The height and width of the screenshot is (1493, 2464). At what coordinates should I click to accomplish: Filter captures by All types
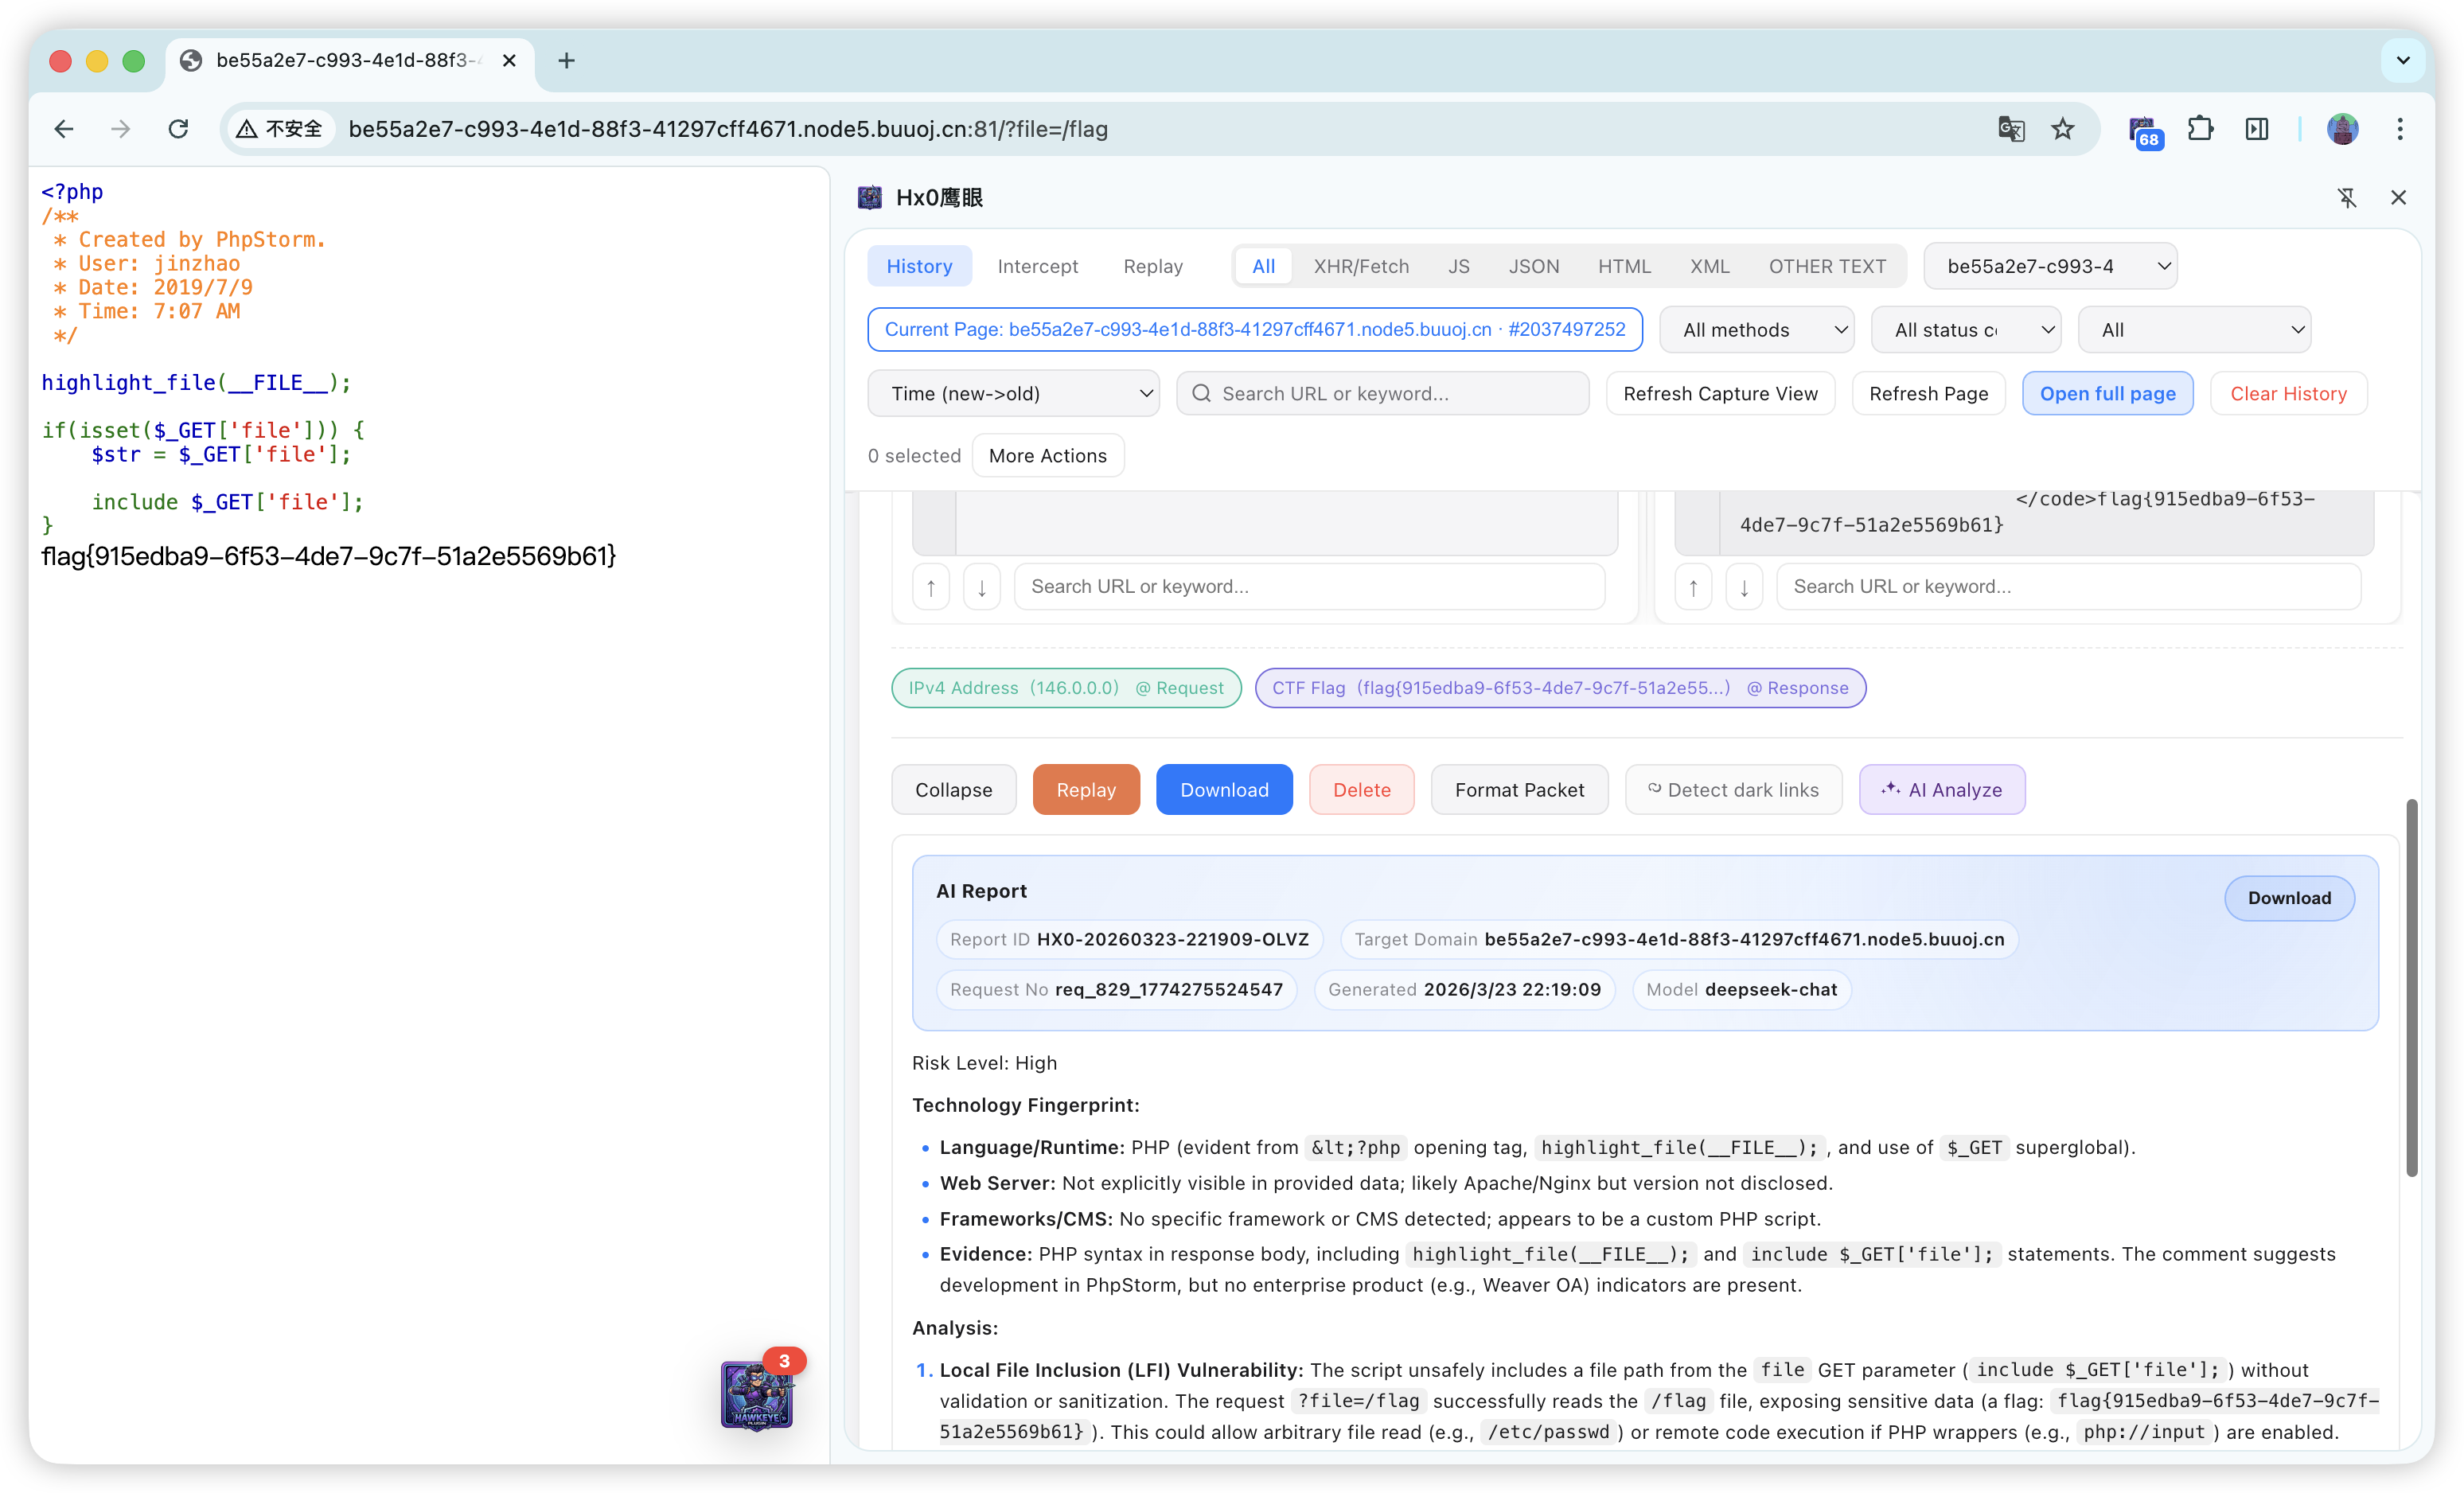[x=1263, y=266]
